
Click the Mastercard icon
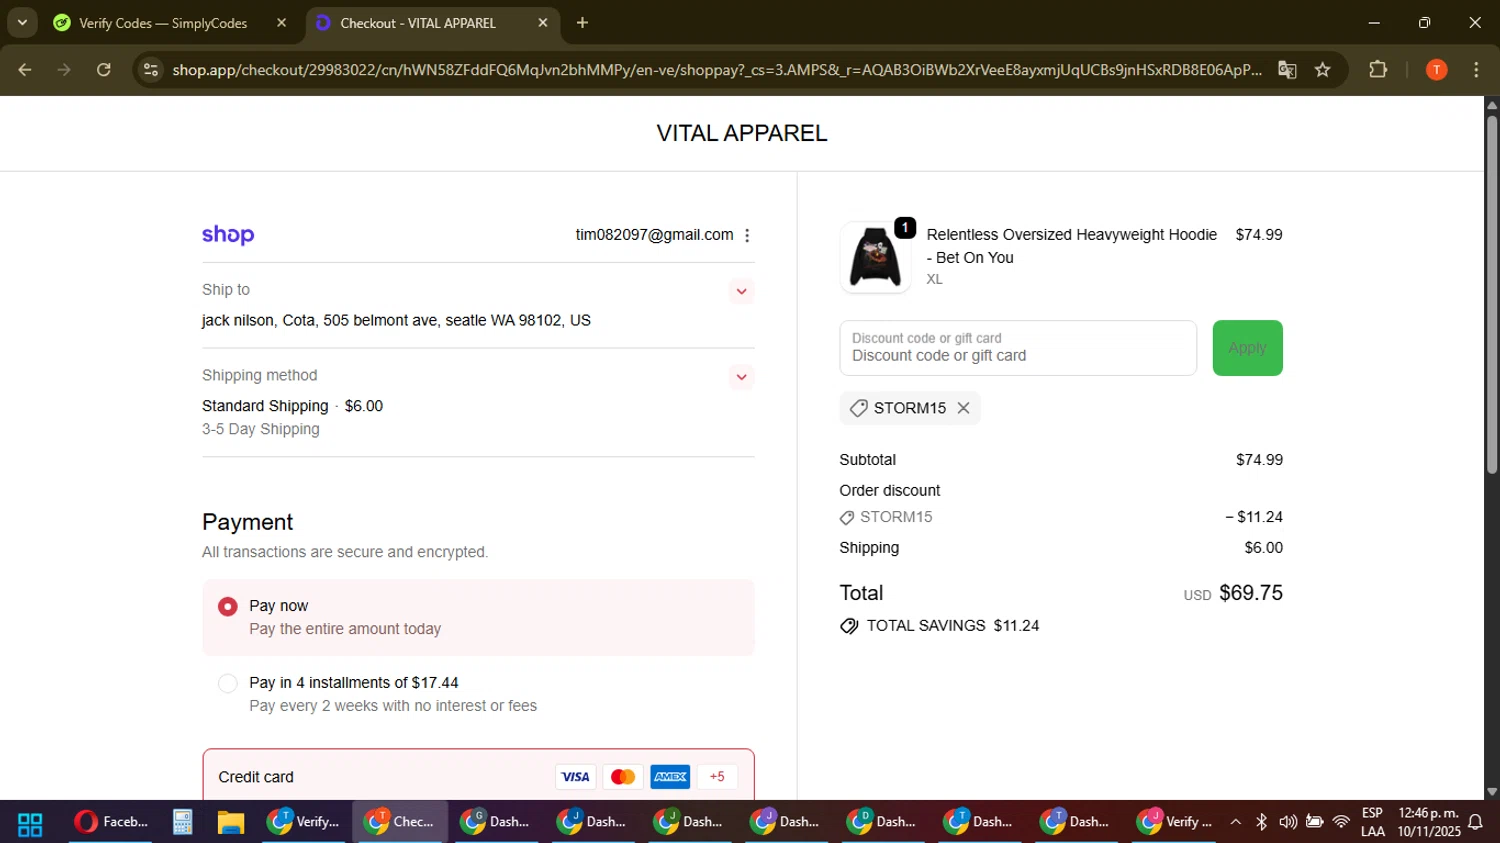coord(623,777)
